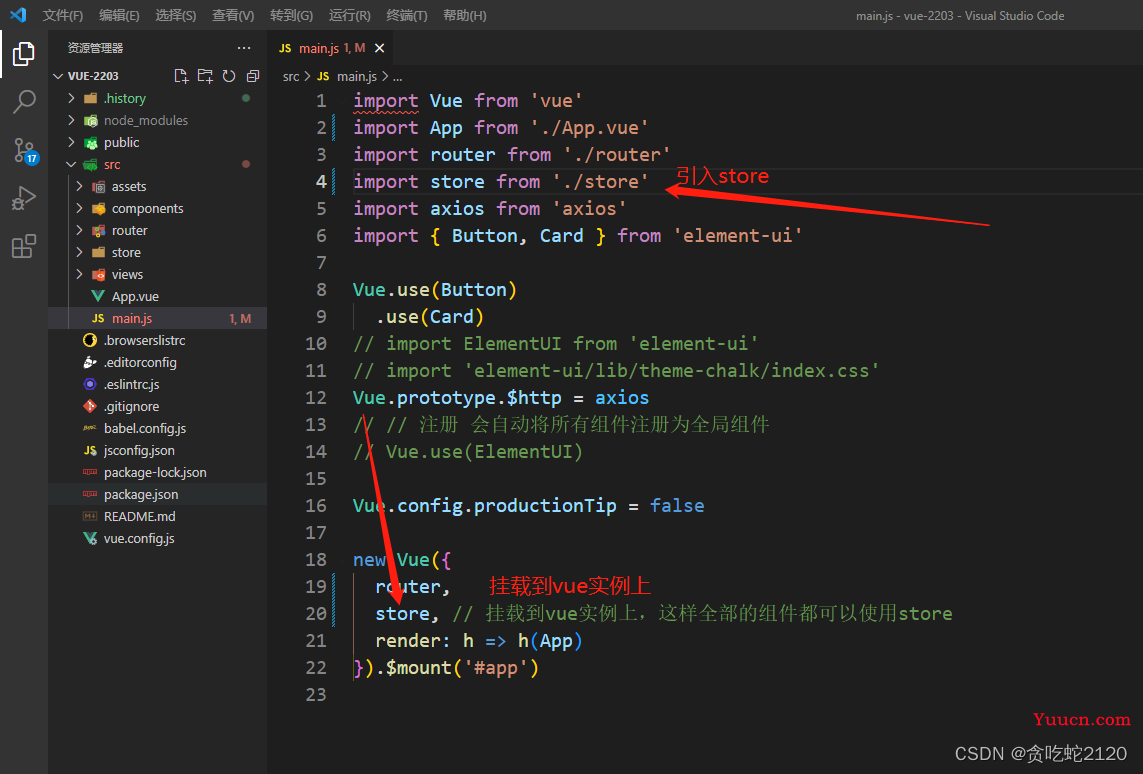Open the 选择(S) menu
Viewport: 1143px width, 774px height.
coord(176,15)
